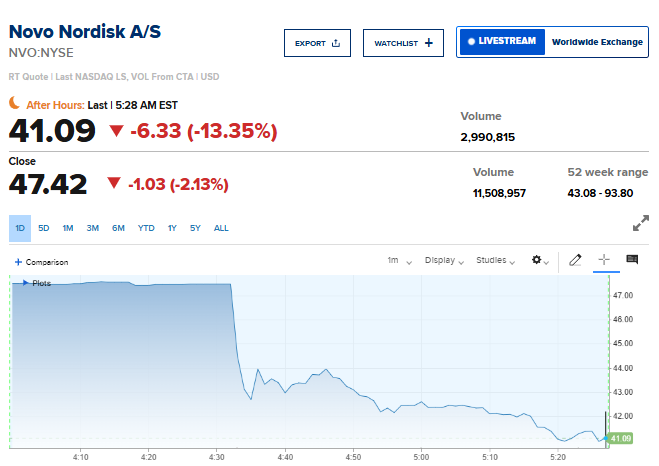The image size is (659, 466).
Task: Select the 1D time range tab
Action: click(x=21, y=228)
